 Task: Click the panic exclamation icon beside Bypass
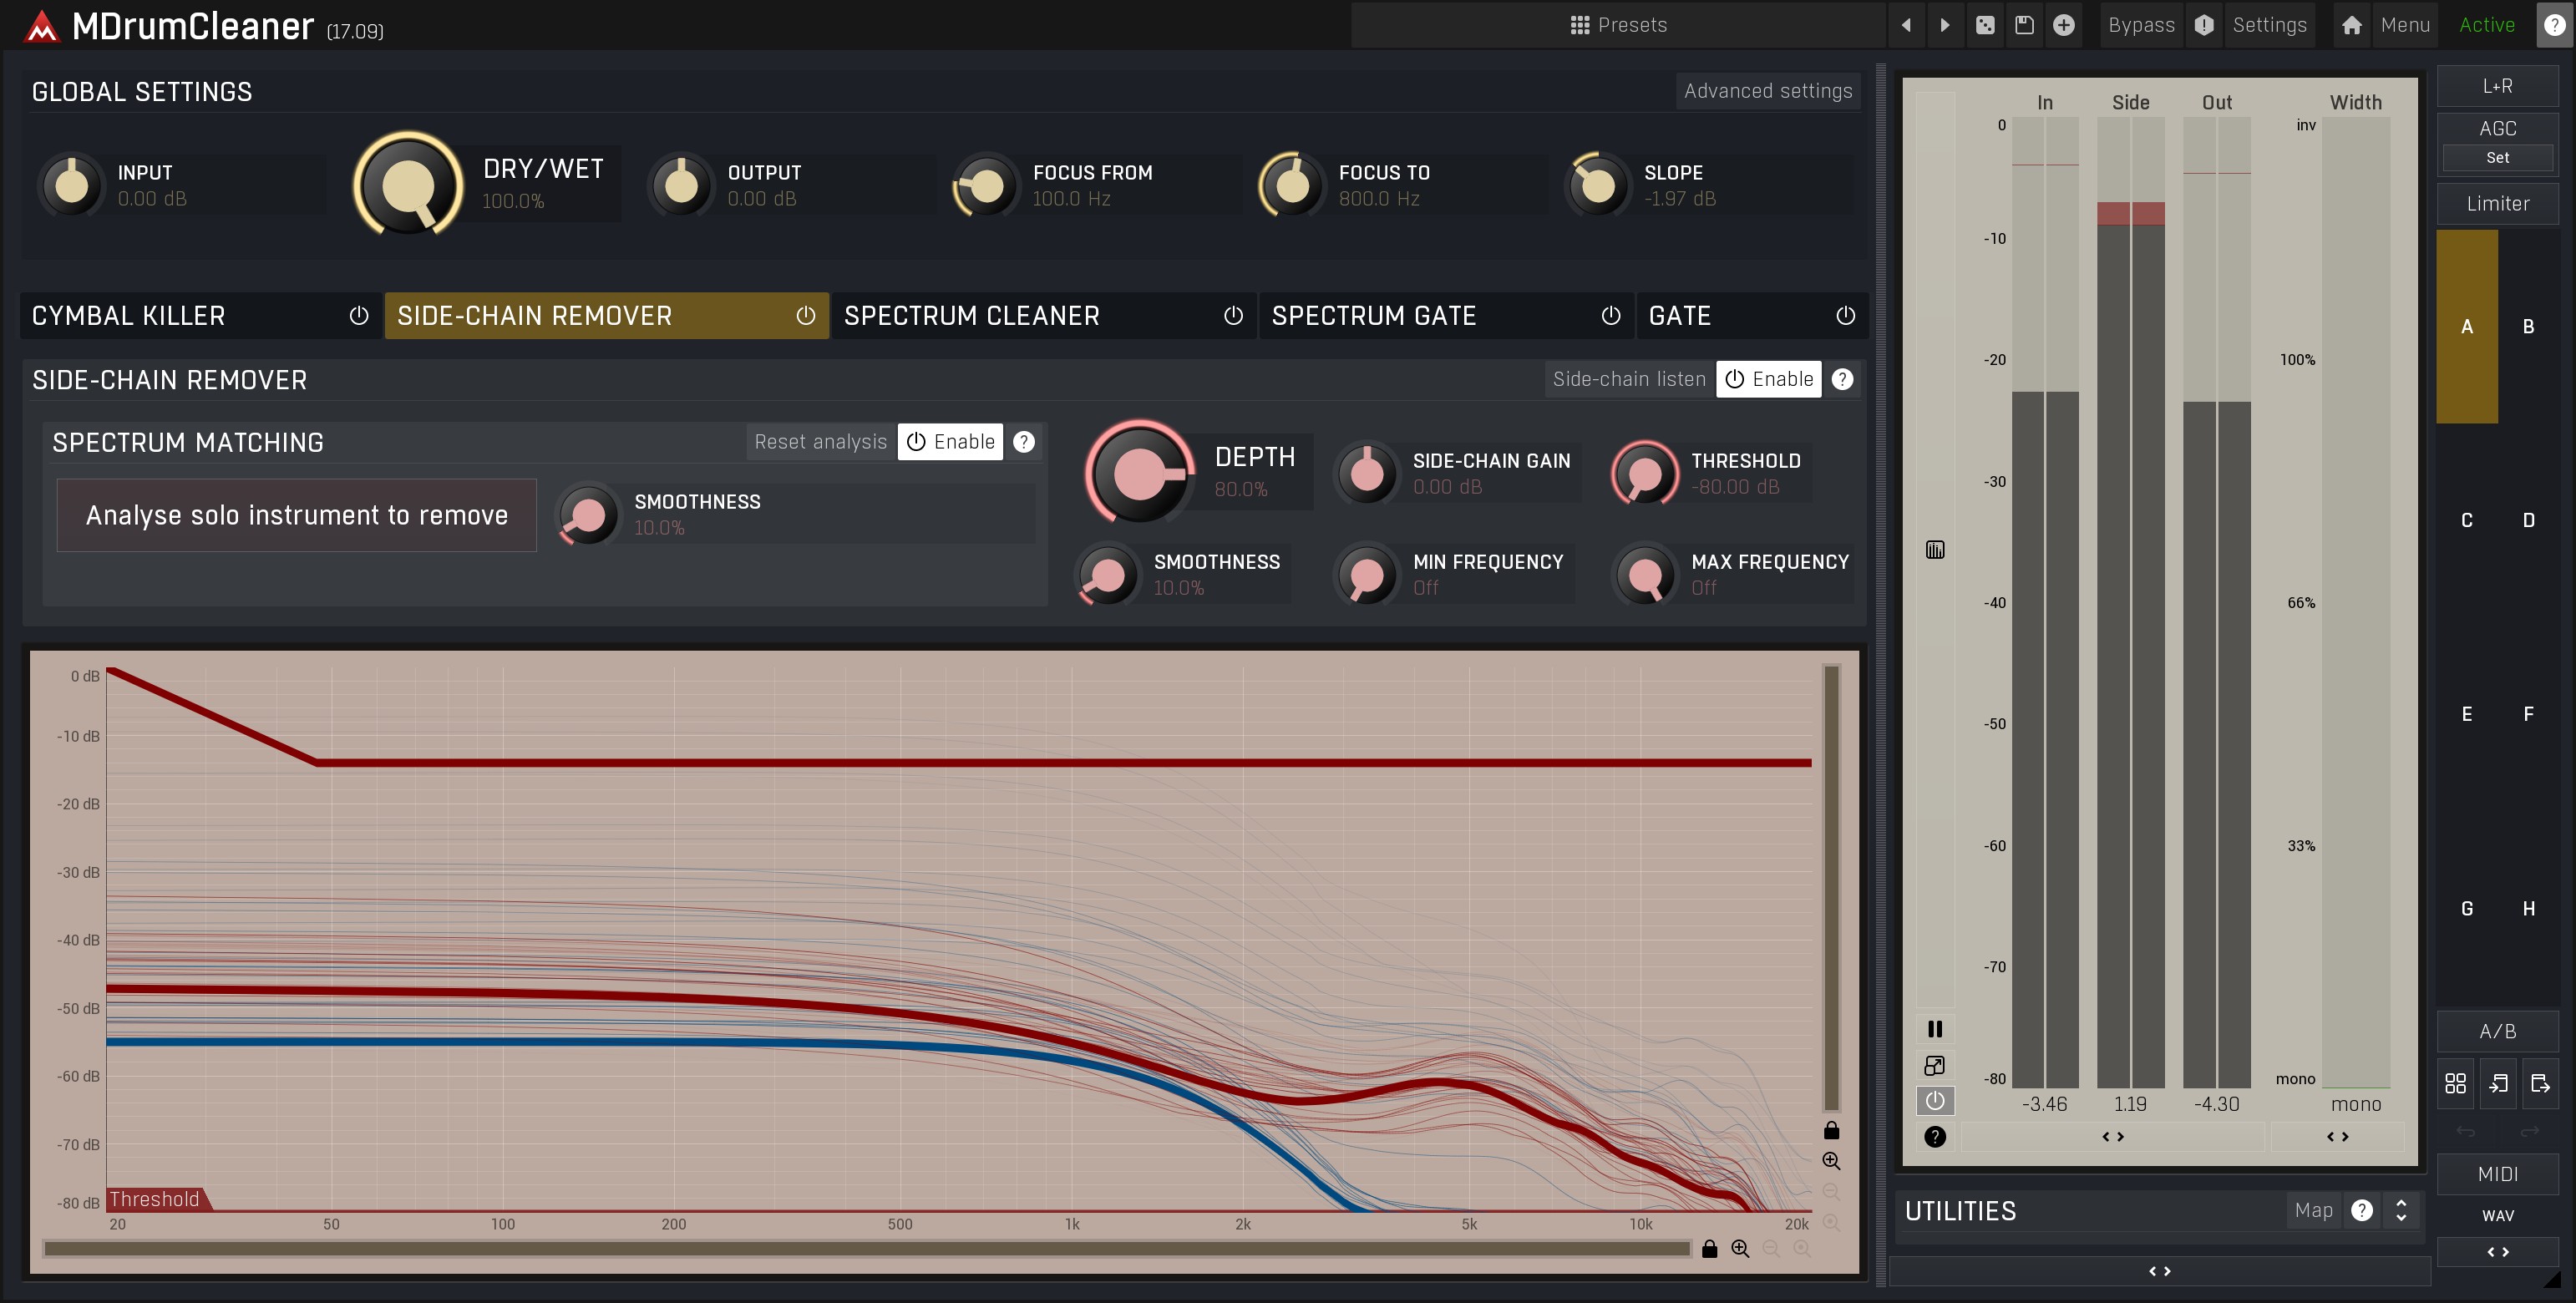[x=2204, y=25]
